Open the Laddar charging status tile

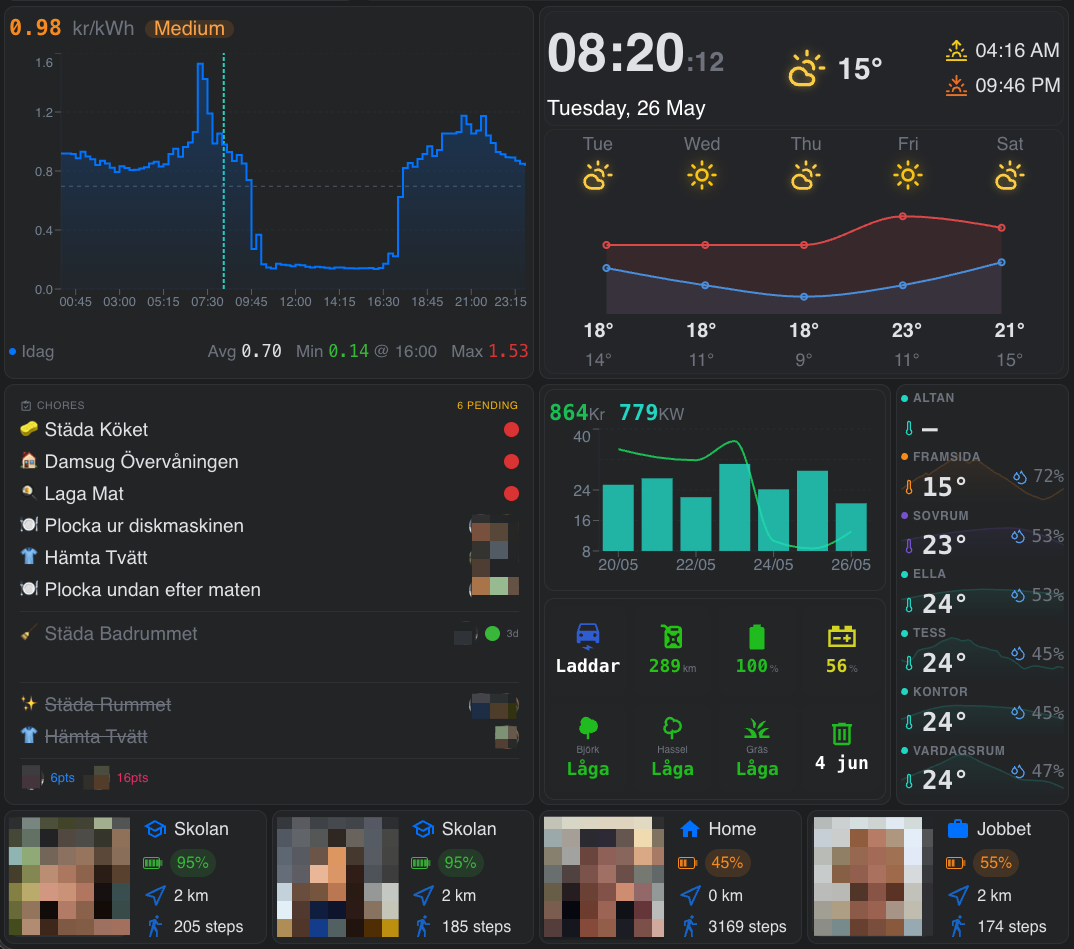click(x=588, y=648)
